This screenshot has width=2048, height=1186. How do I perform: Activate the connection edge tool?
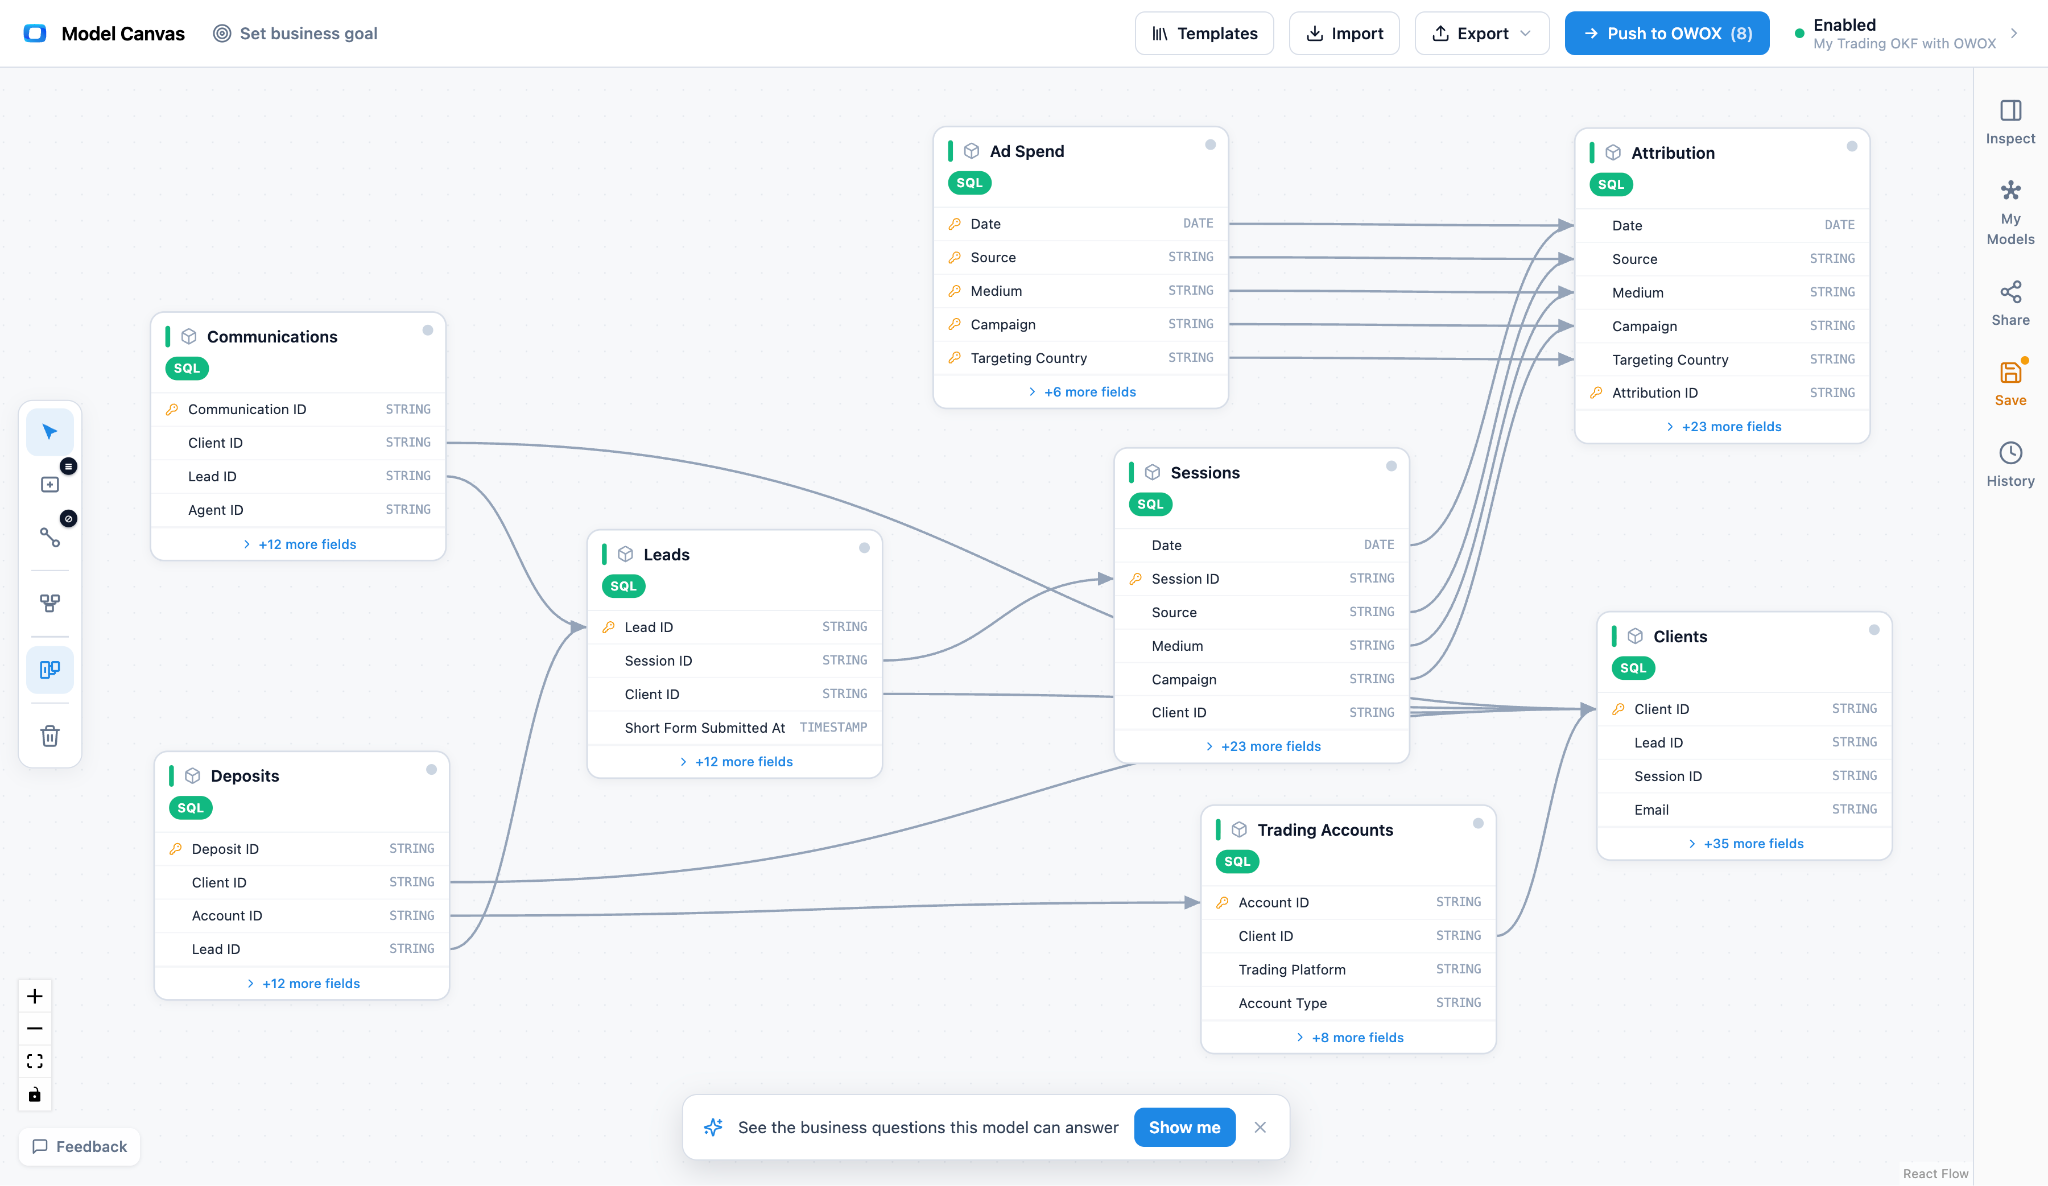point(50,537)
